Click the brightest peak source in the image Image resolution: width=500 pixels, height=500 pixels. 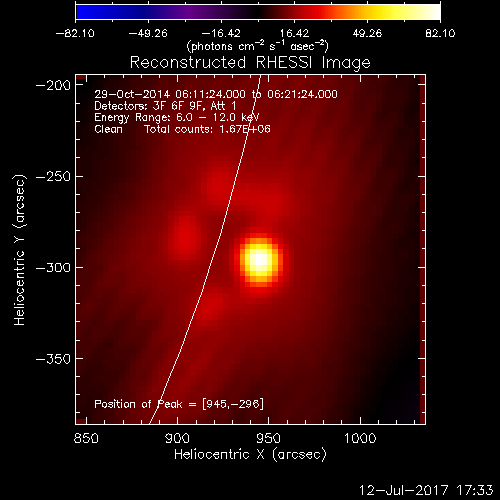pos(260,260)
